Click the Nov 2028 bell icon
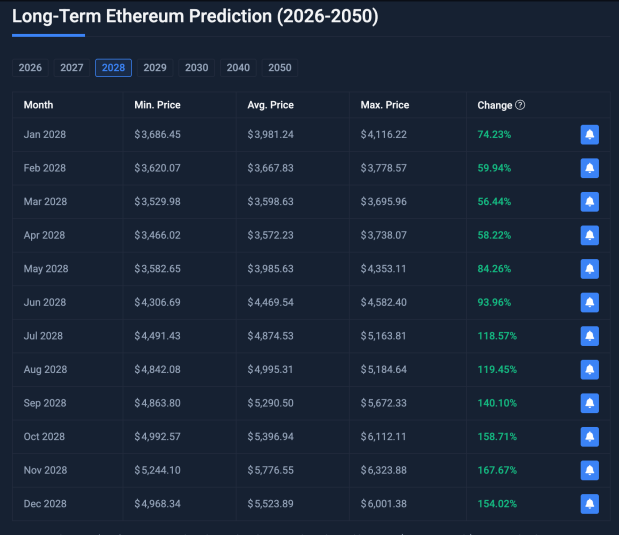619x535 pixels. [589, 470]
